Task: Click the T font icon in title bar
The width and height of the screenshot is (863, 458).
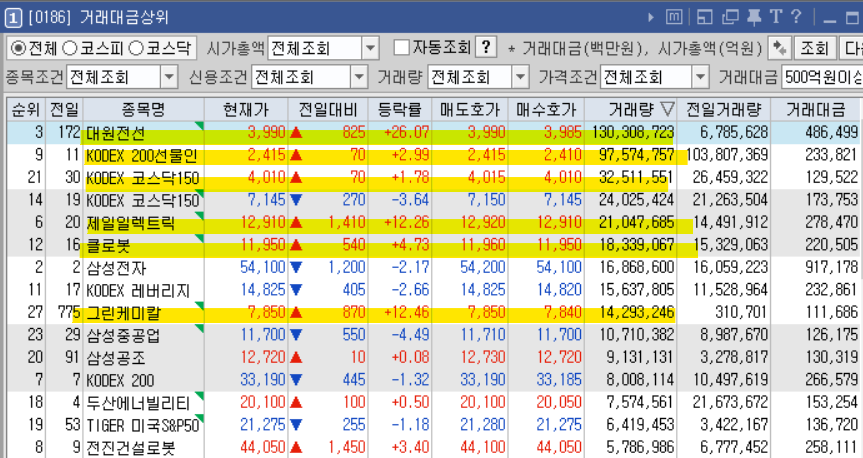Action: click(x=776, y=17)
